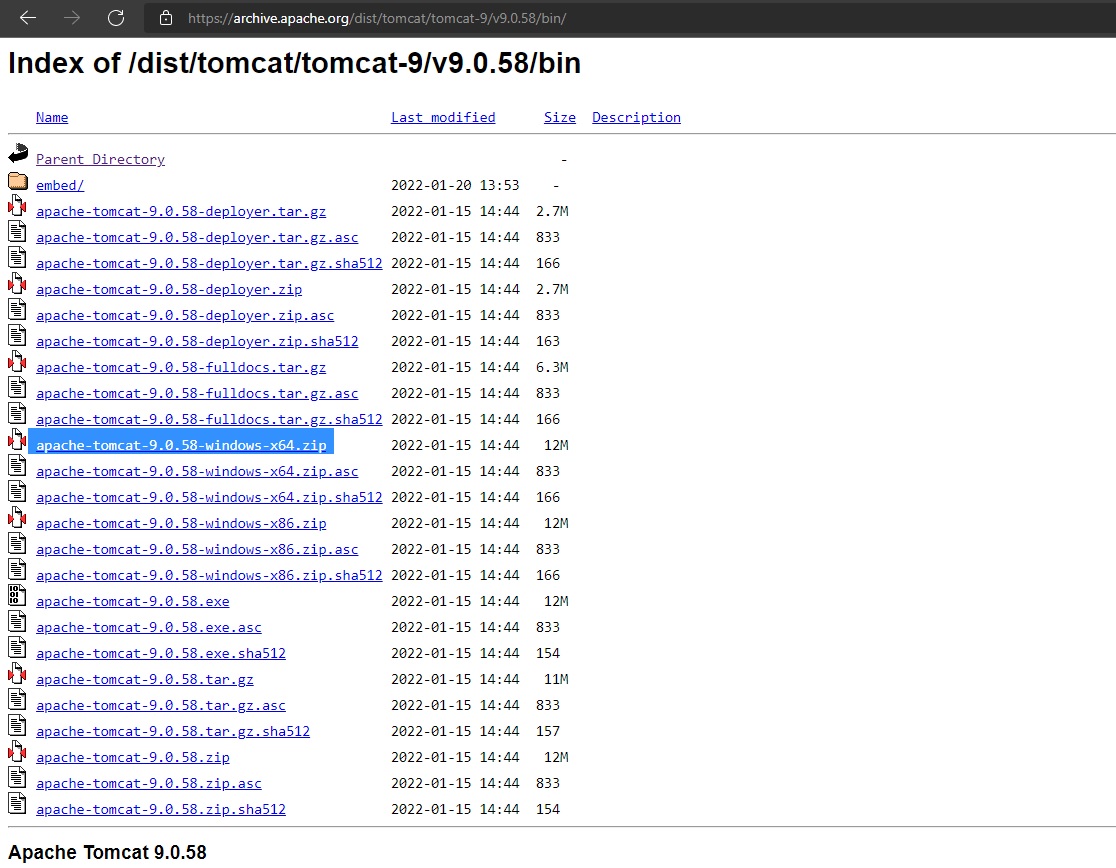The height and width of the screenshot is (868, 1116).
Task: Open apache-tomcat-9.0.58.zip.sha512 checksum link
Action: click(x=161, y=809)
